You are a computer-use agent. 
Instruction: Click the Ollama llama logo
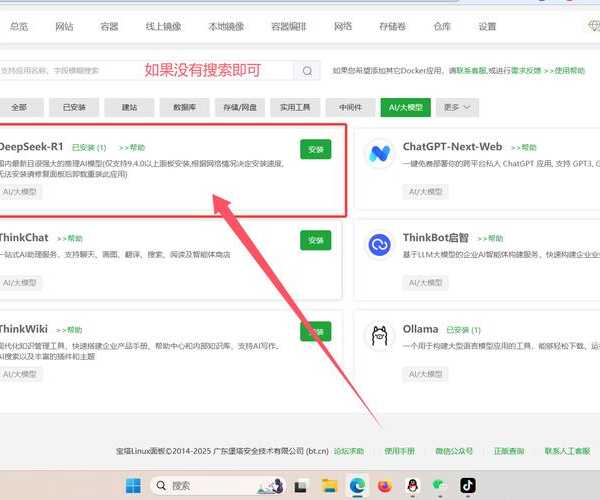pos(380,335)
